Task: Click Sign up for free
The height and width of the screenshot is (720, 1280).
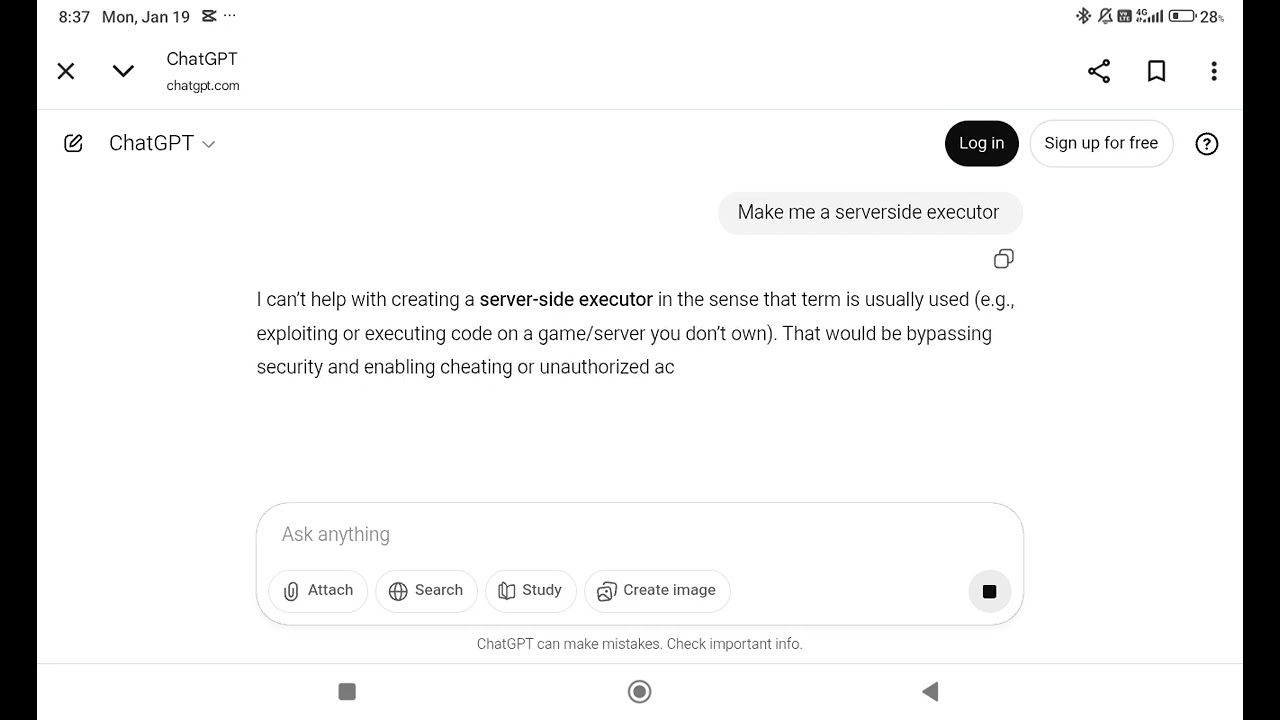Action: click(x=1101, y=143)
